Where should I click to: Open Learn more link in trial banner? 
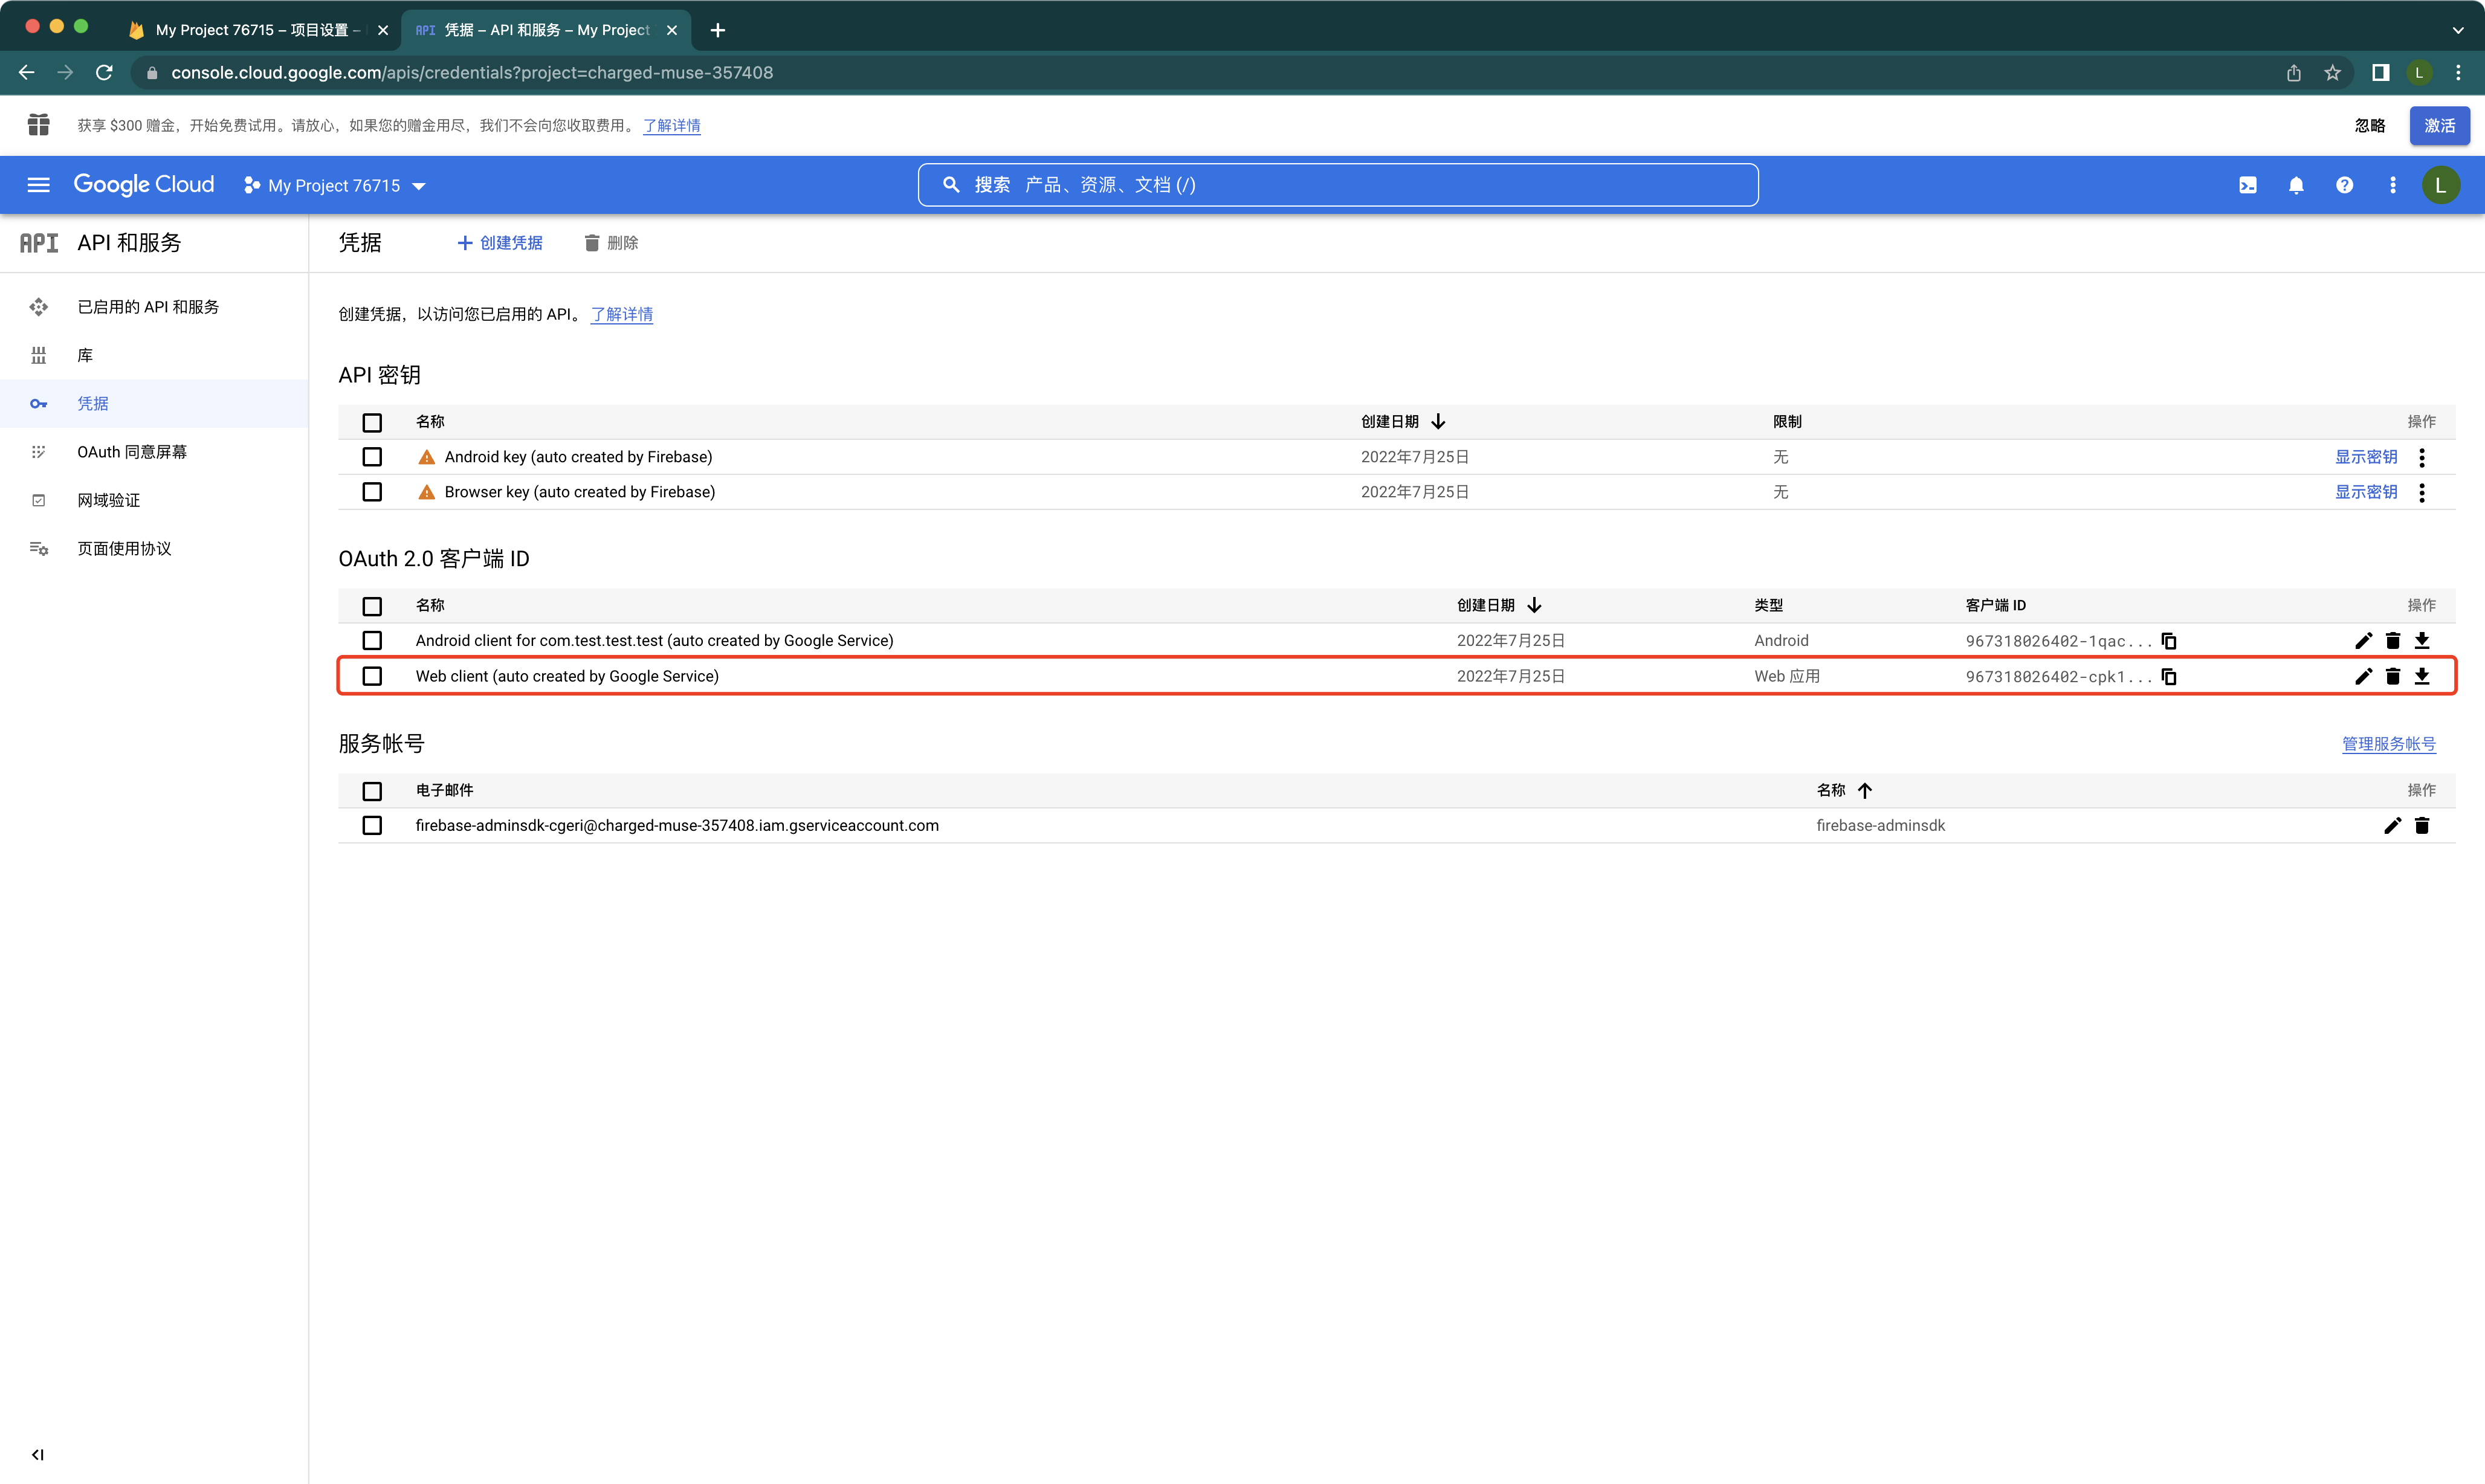pos(671,126)
